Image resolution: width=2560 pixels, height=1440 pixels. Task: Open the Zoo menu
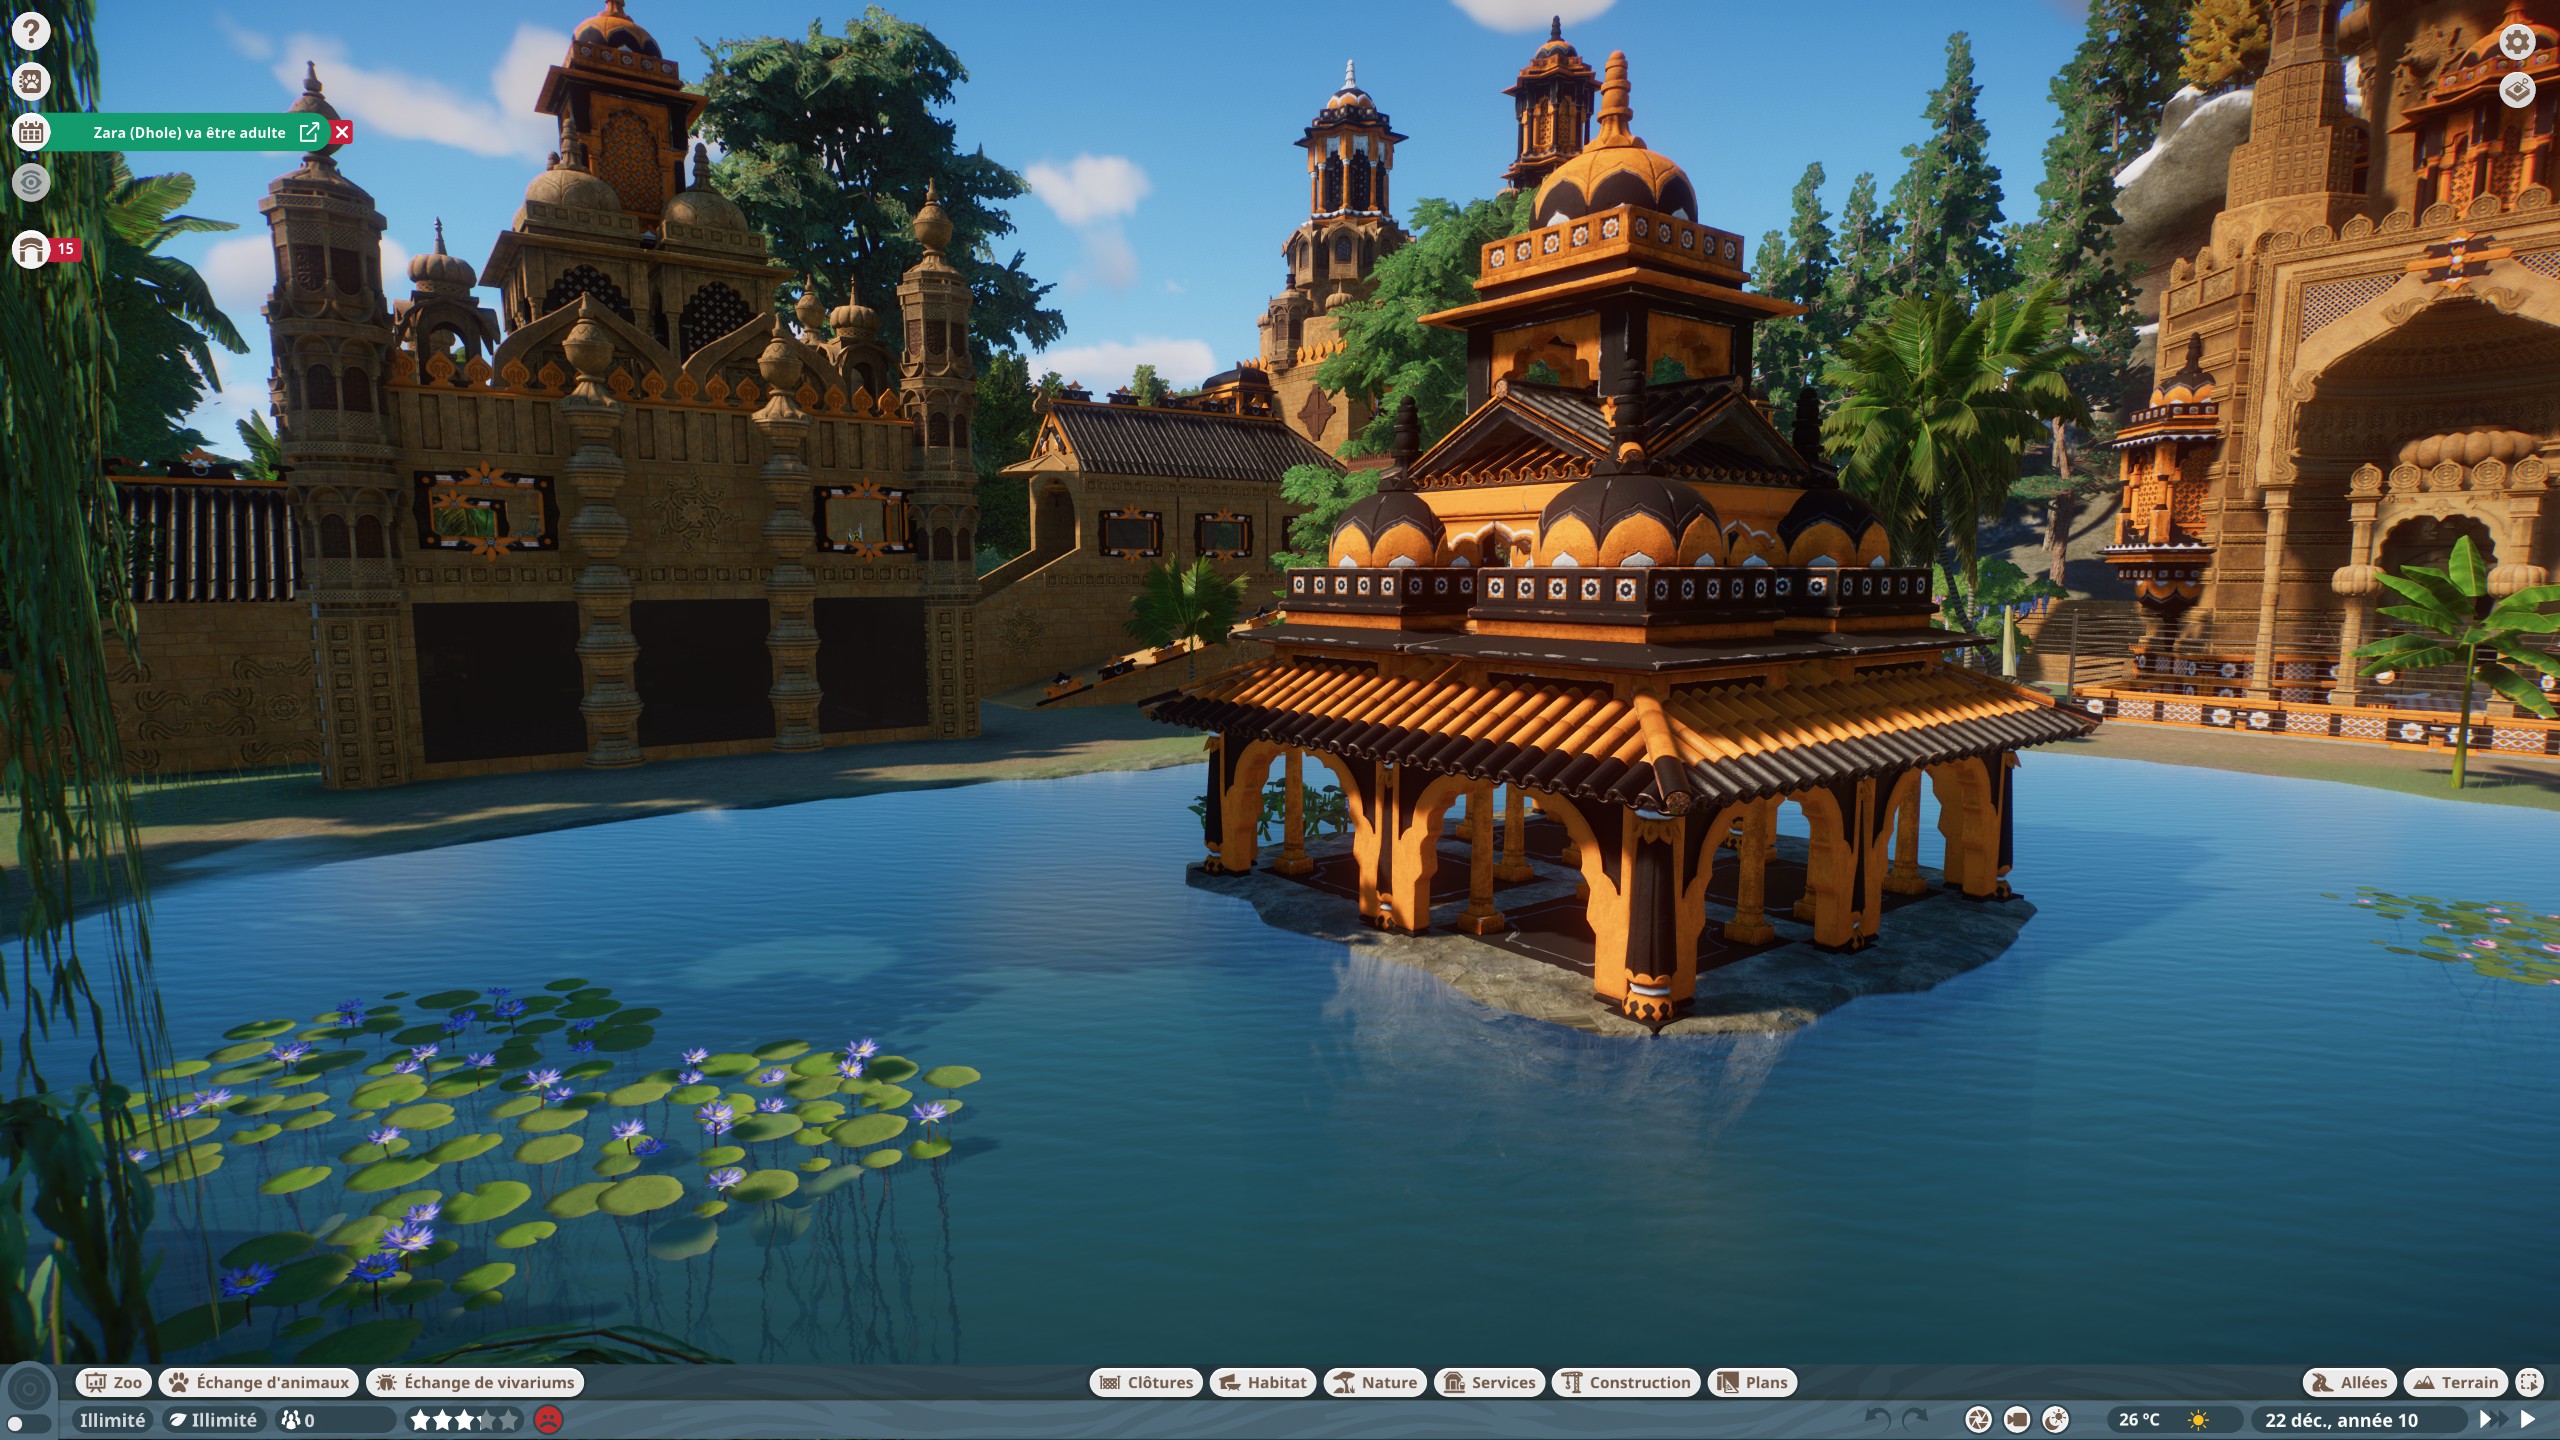click(x=114, y=1382)
